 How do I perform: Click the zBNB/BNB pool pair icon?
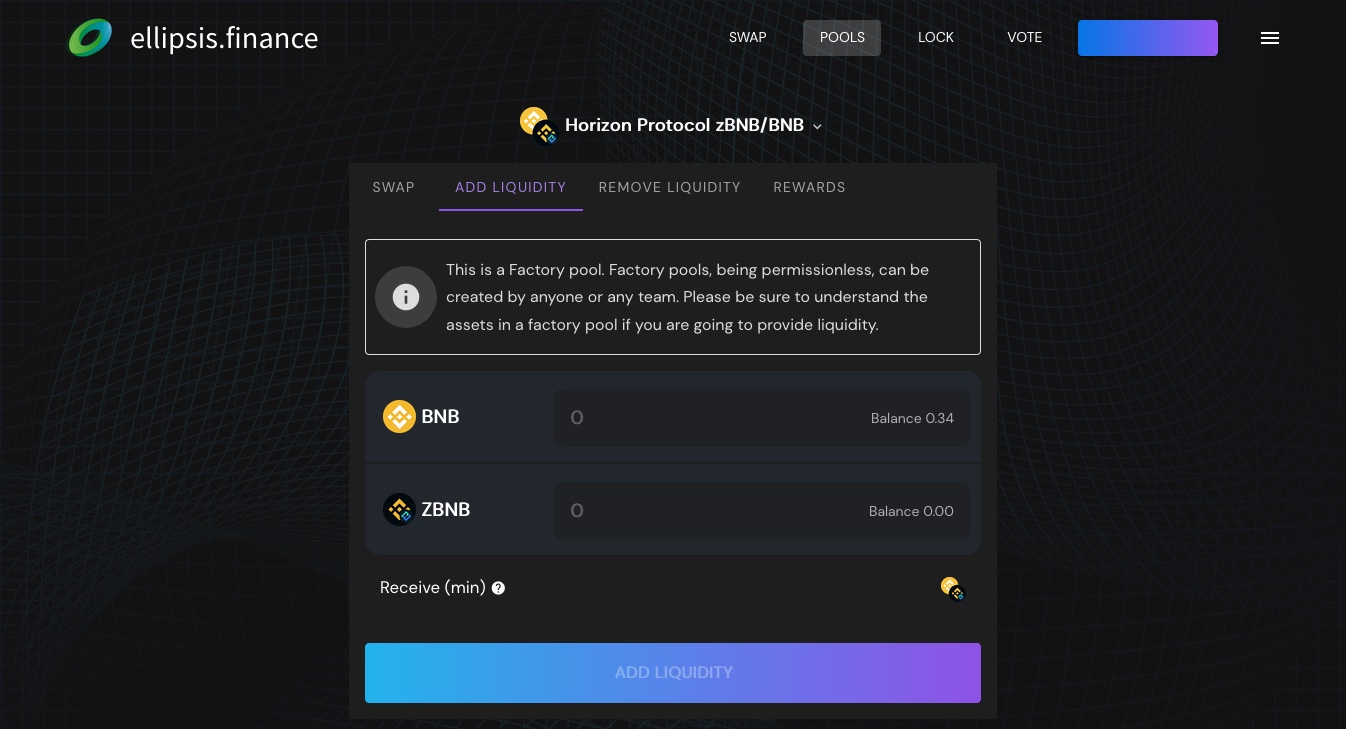pos(537,126)
